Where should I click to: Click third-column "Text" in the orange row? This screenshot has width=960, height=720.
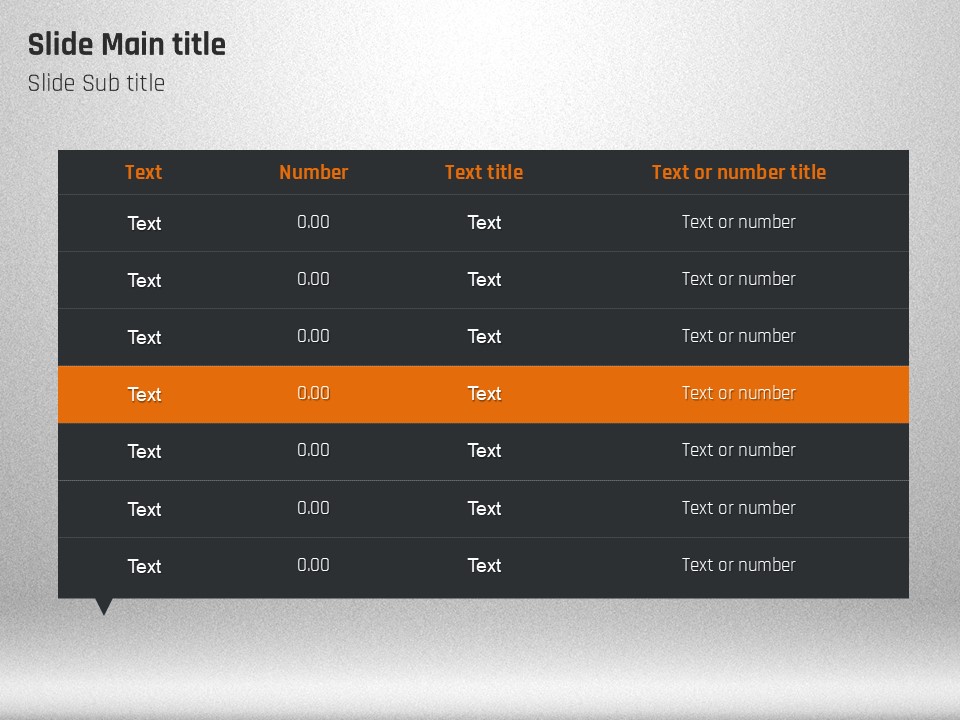[484, 394]
